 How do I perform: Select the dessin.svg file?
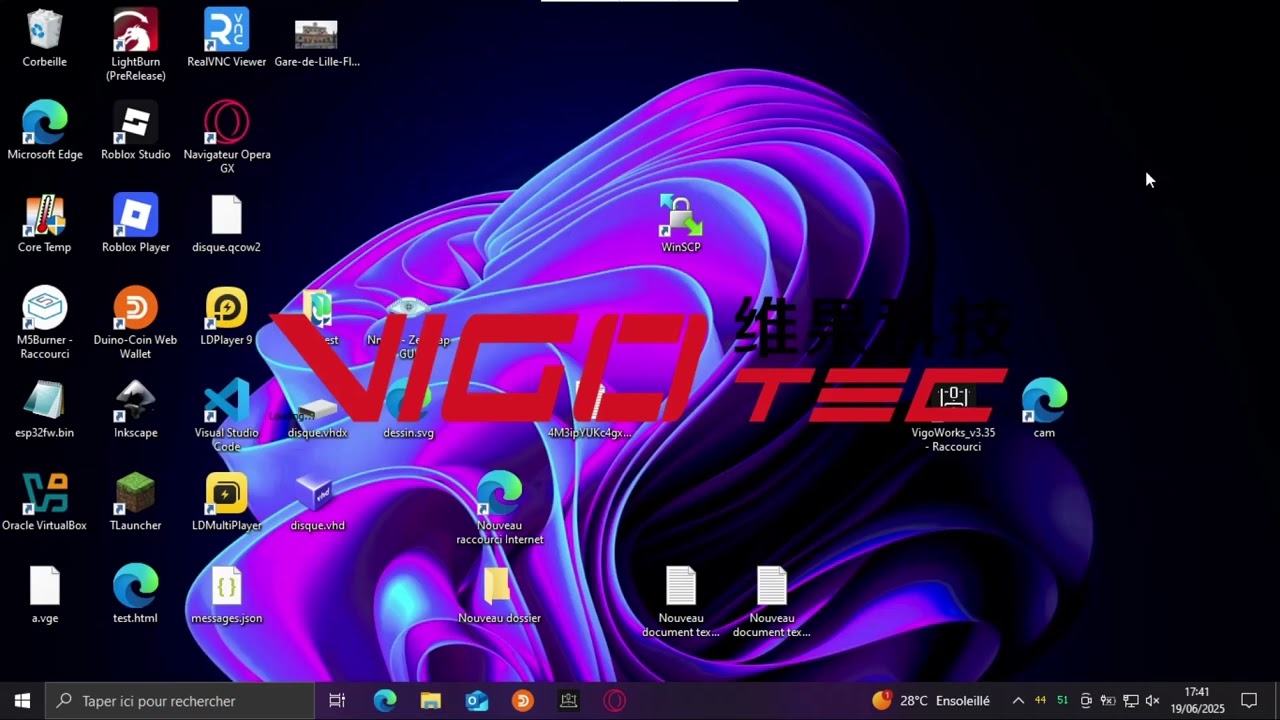[x=408, y=410]
